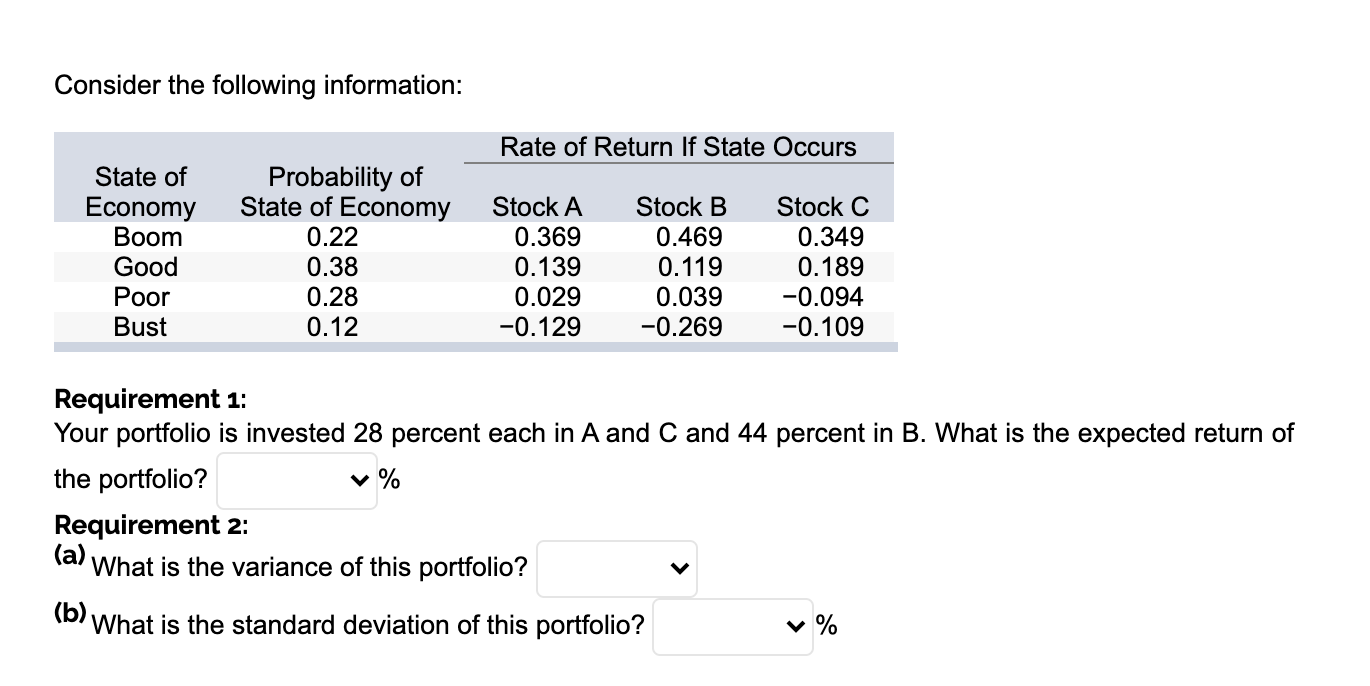Select the Rate of Return header text
The image size is (1370, 686).
pyautogui.click(x=678, y=146)
